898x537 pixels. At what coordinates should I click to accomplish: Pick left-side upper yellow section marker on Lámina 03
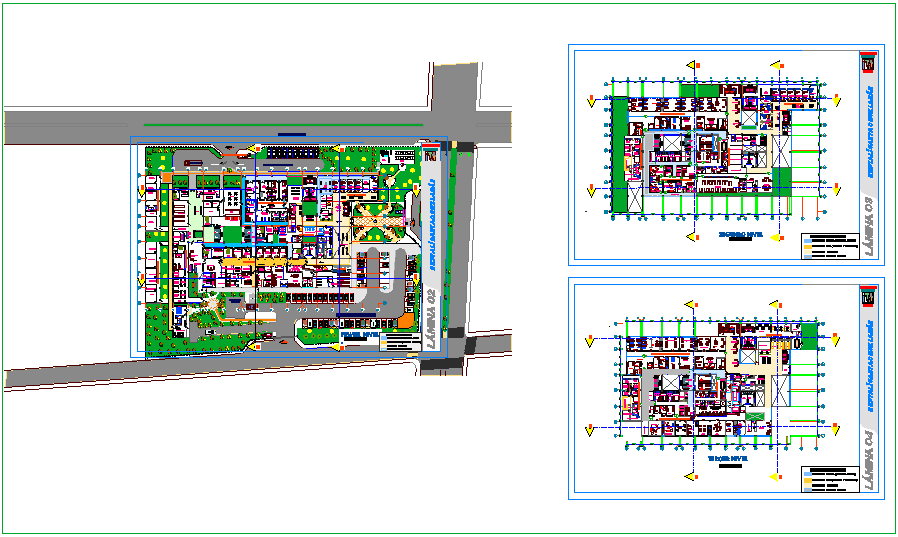pos(592,98)
